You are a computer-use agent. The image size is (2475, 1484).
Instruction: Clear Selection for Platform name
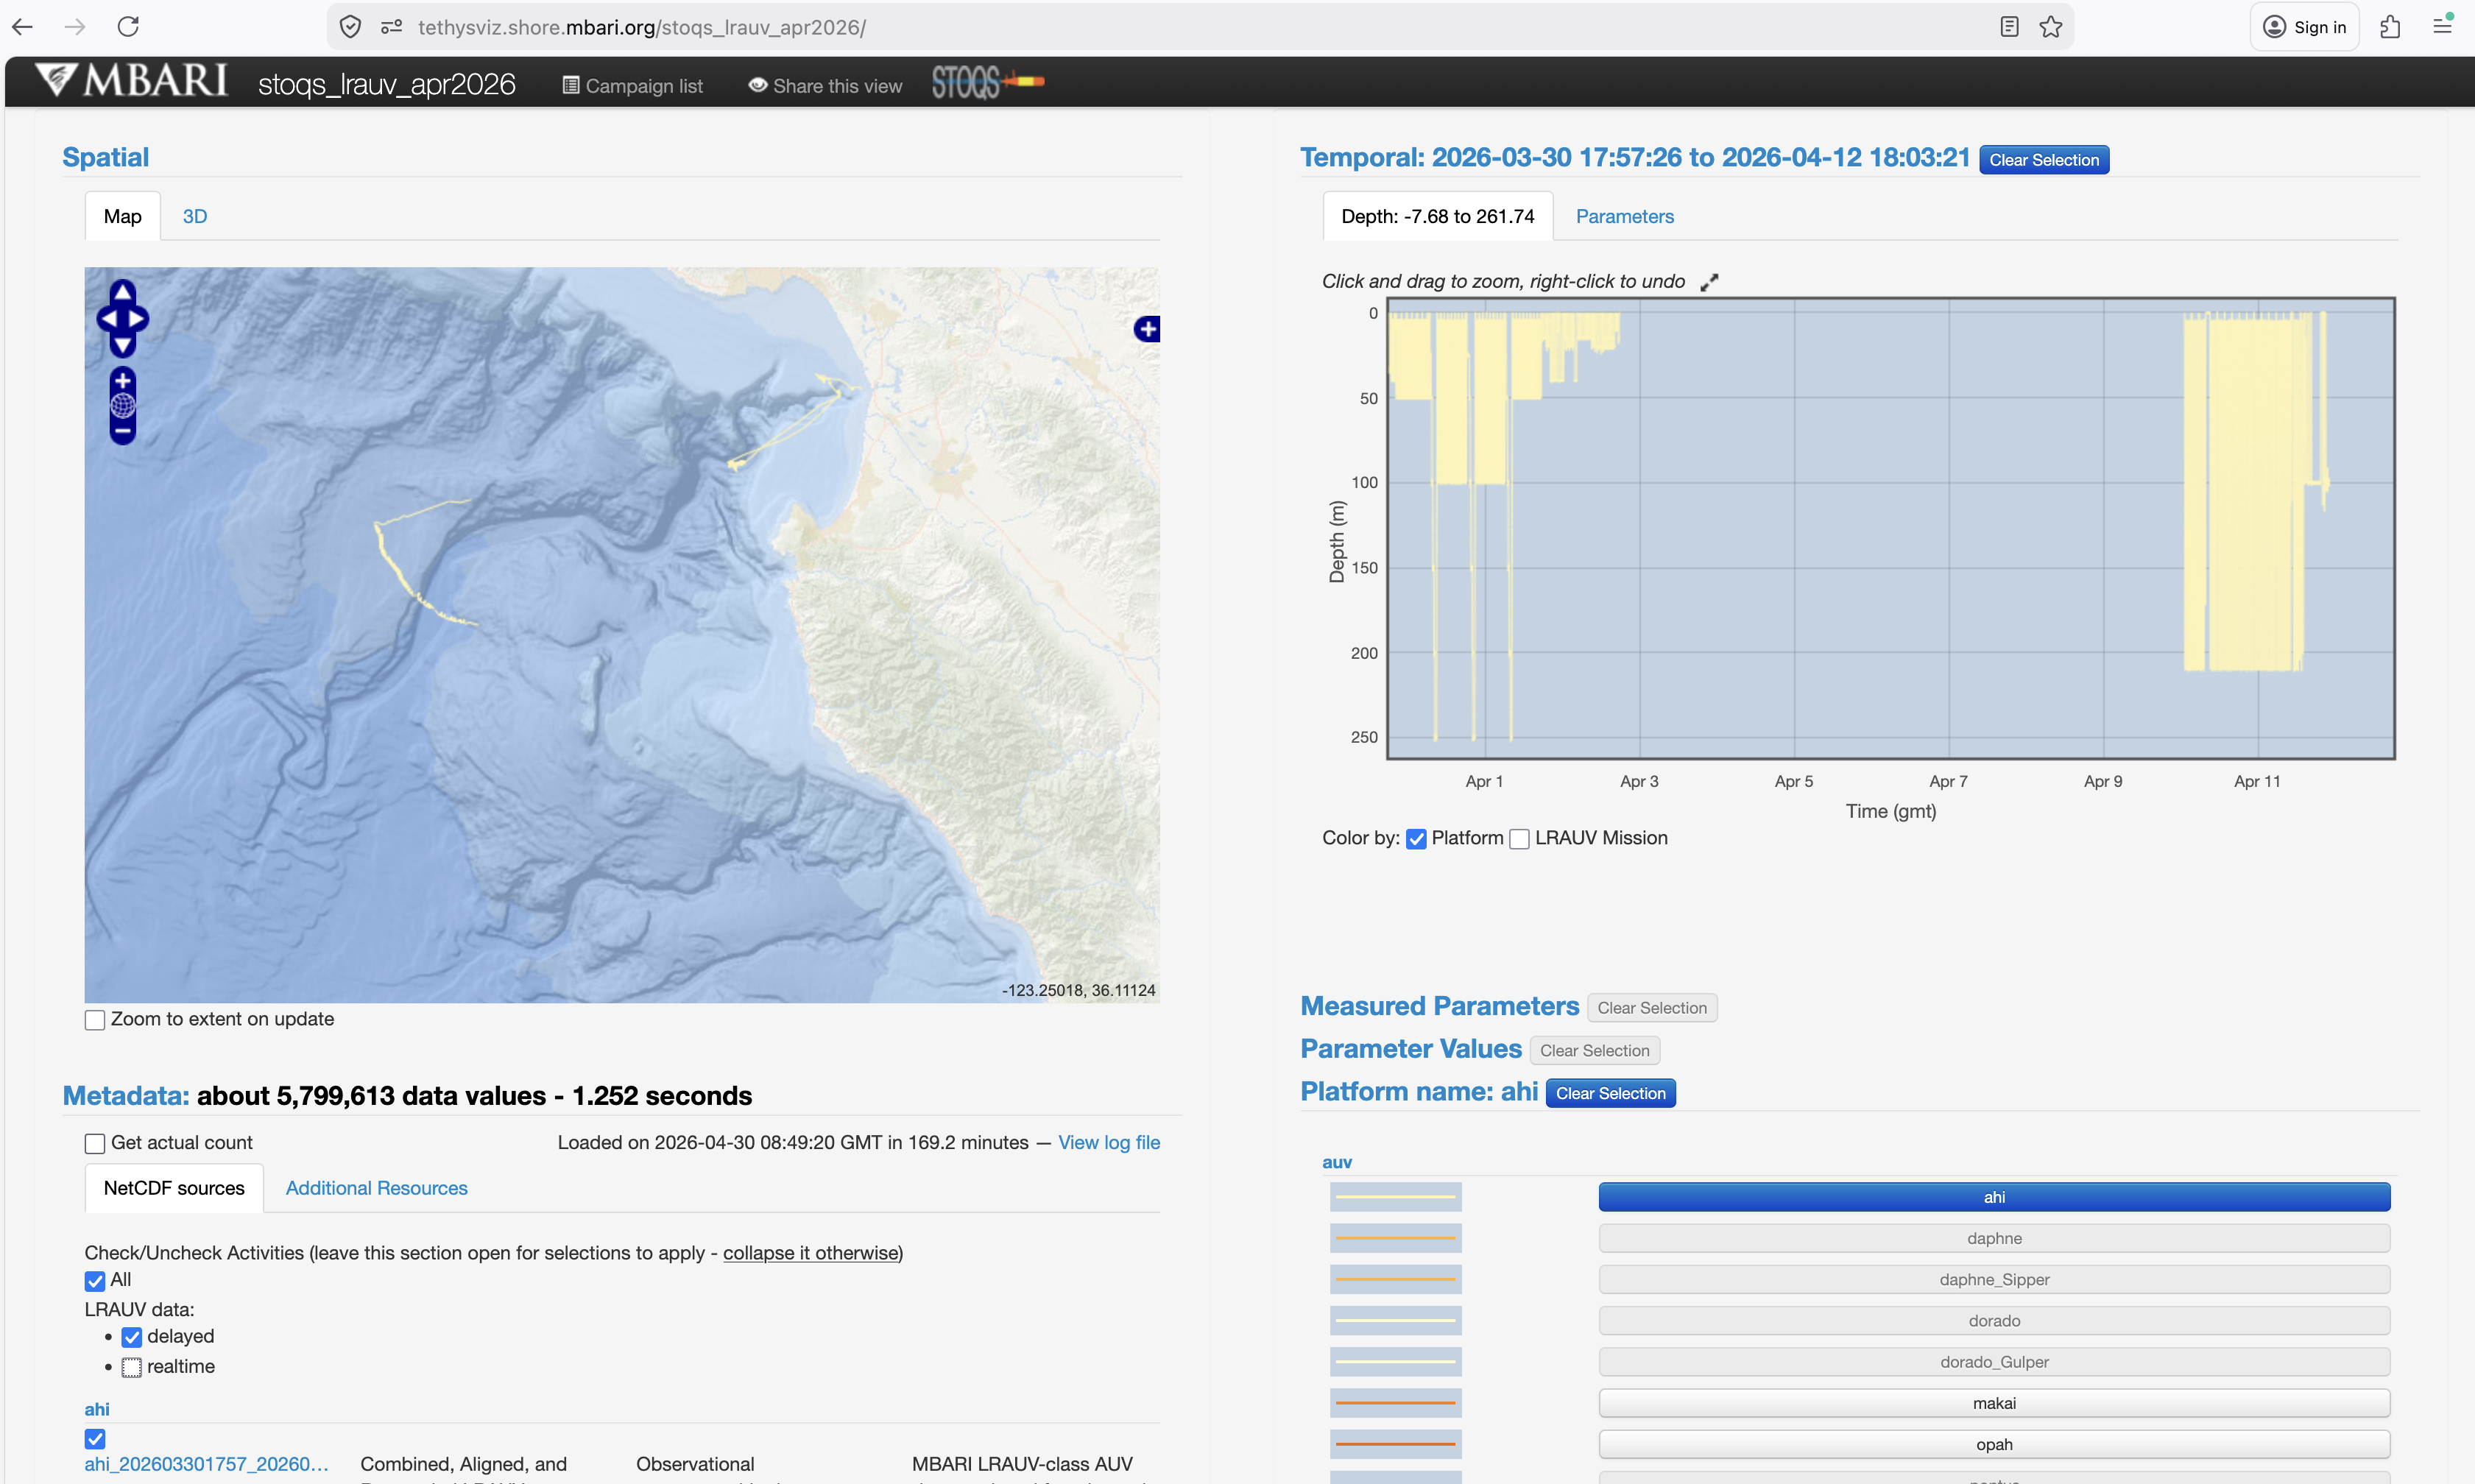(1610, 1094)
